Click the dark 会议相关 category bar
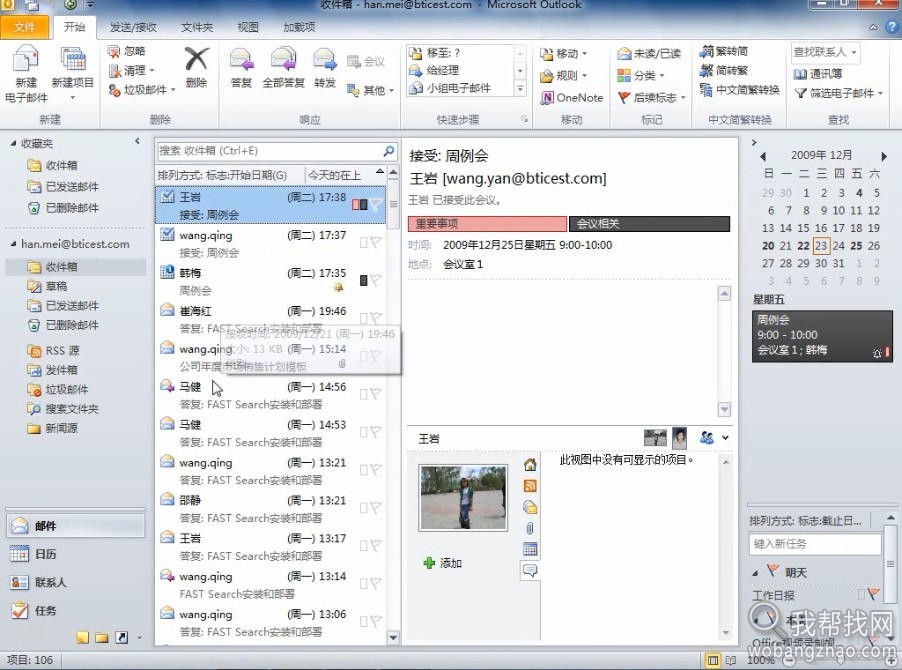The height and width of the screenshot is (670, 902). (649, 224)
